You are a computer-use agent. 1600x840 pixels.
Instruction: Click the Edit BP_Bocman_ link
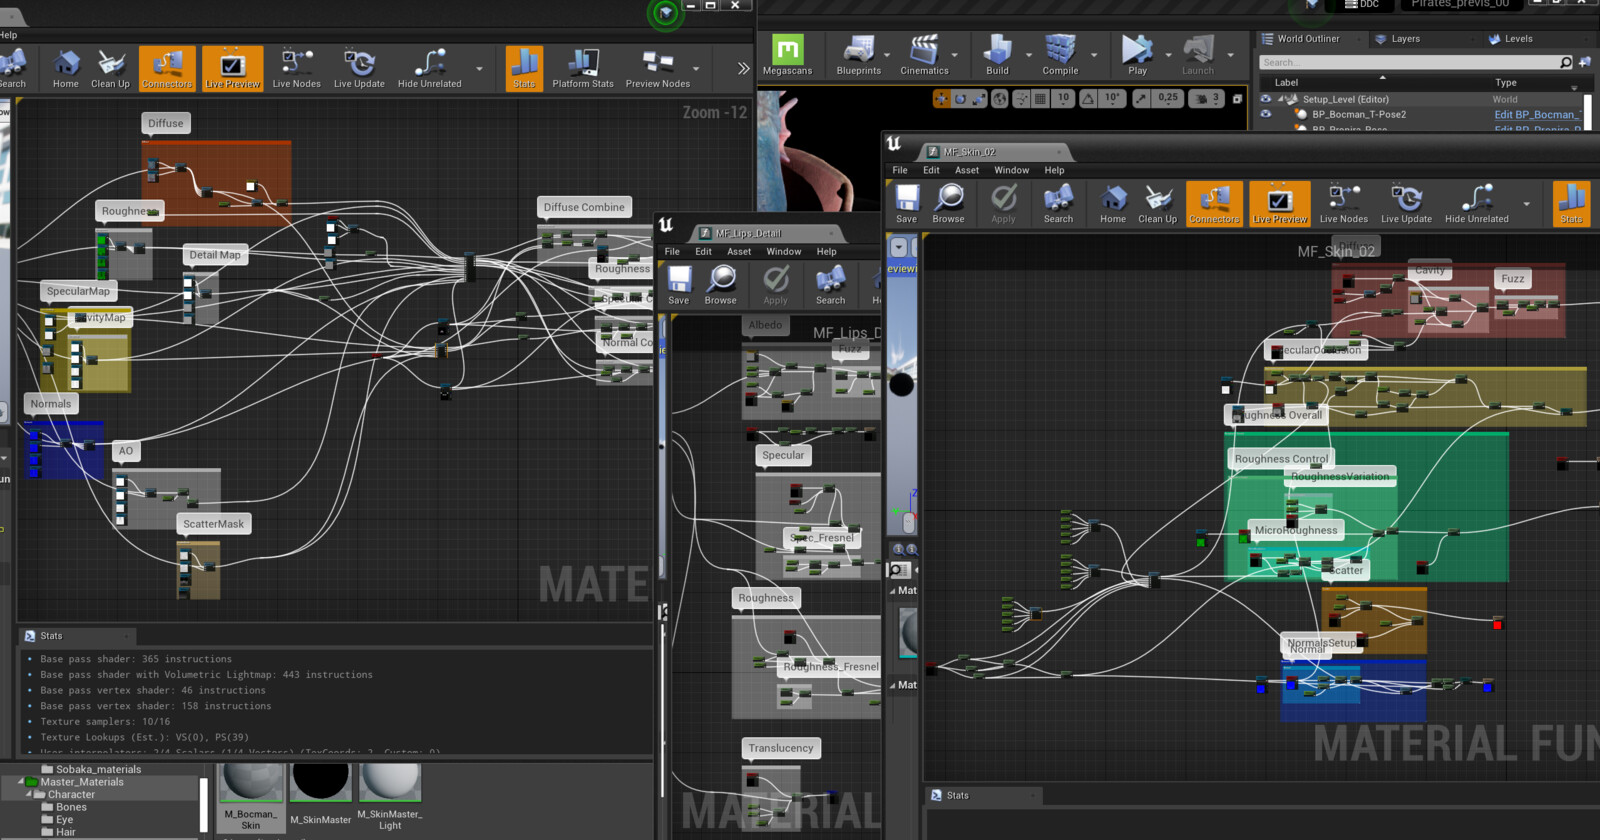pyautogui.click(x=1536, y=115)
